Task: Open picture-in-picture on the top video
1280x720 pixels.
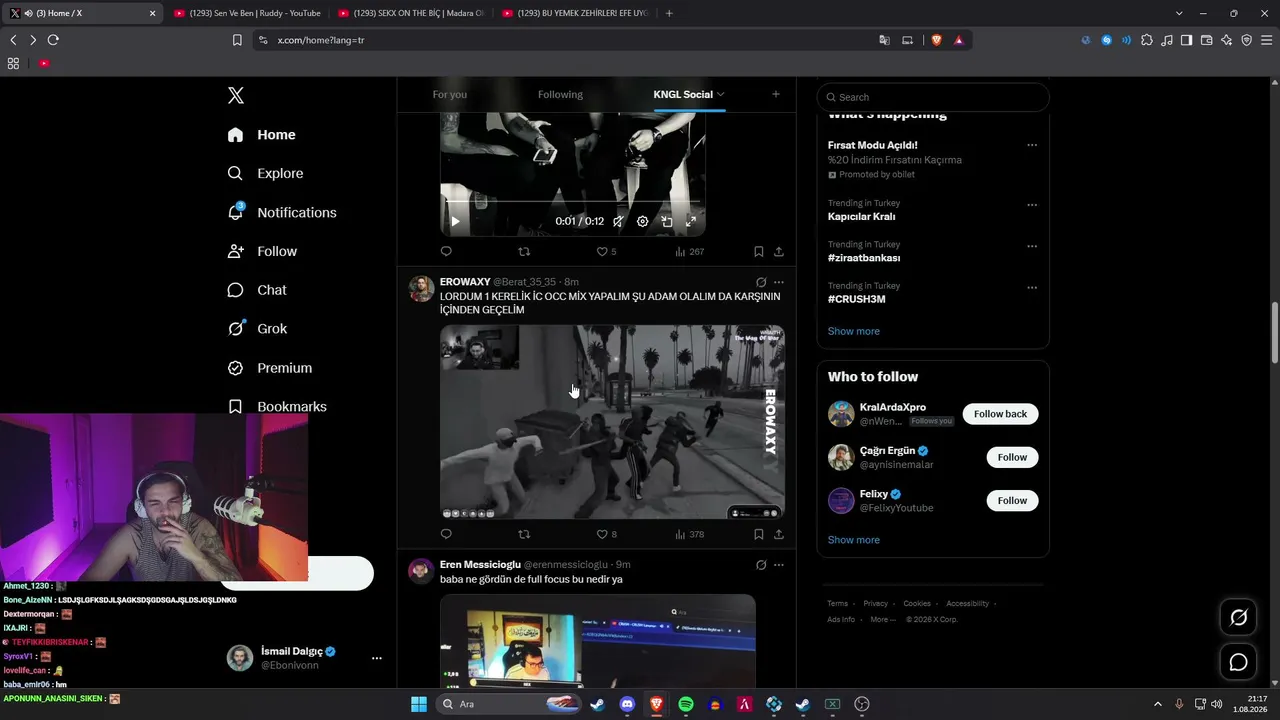Action: [667, 221]
